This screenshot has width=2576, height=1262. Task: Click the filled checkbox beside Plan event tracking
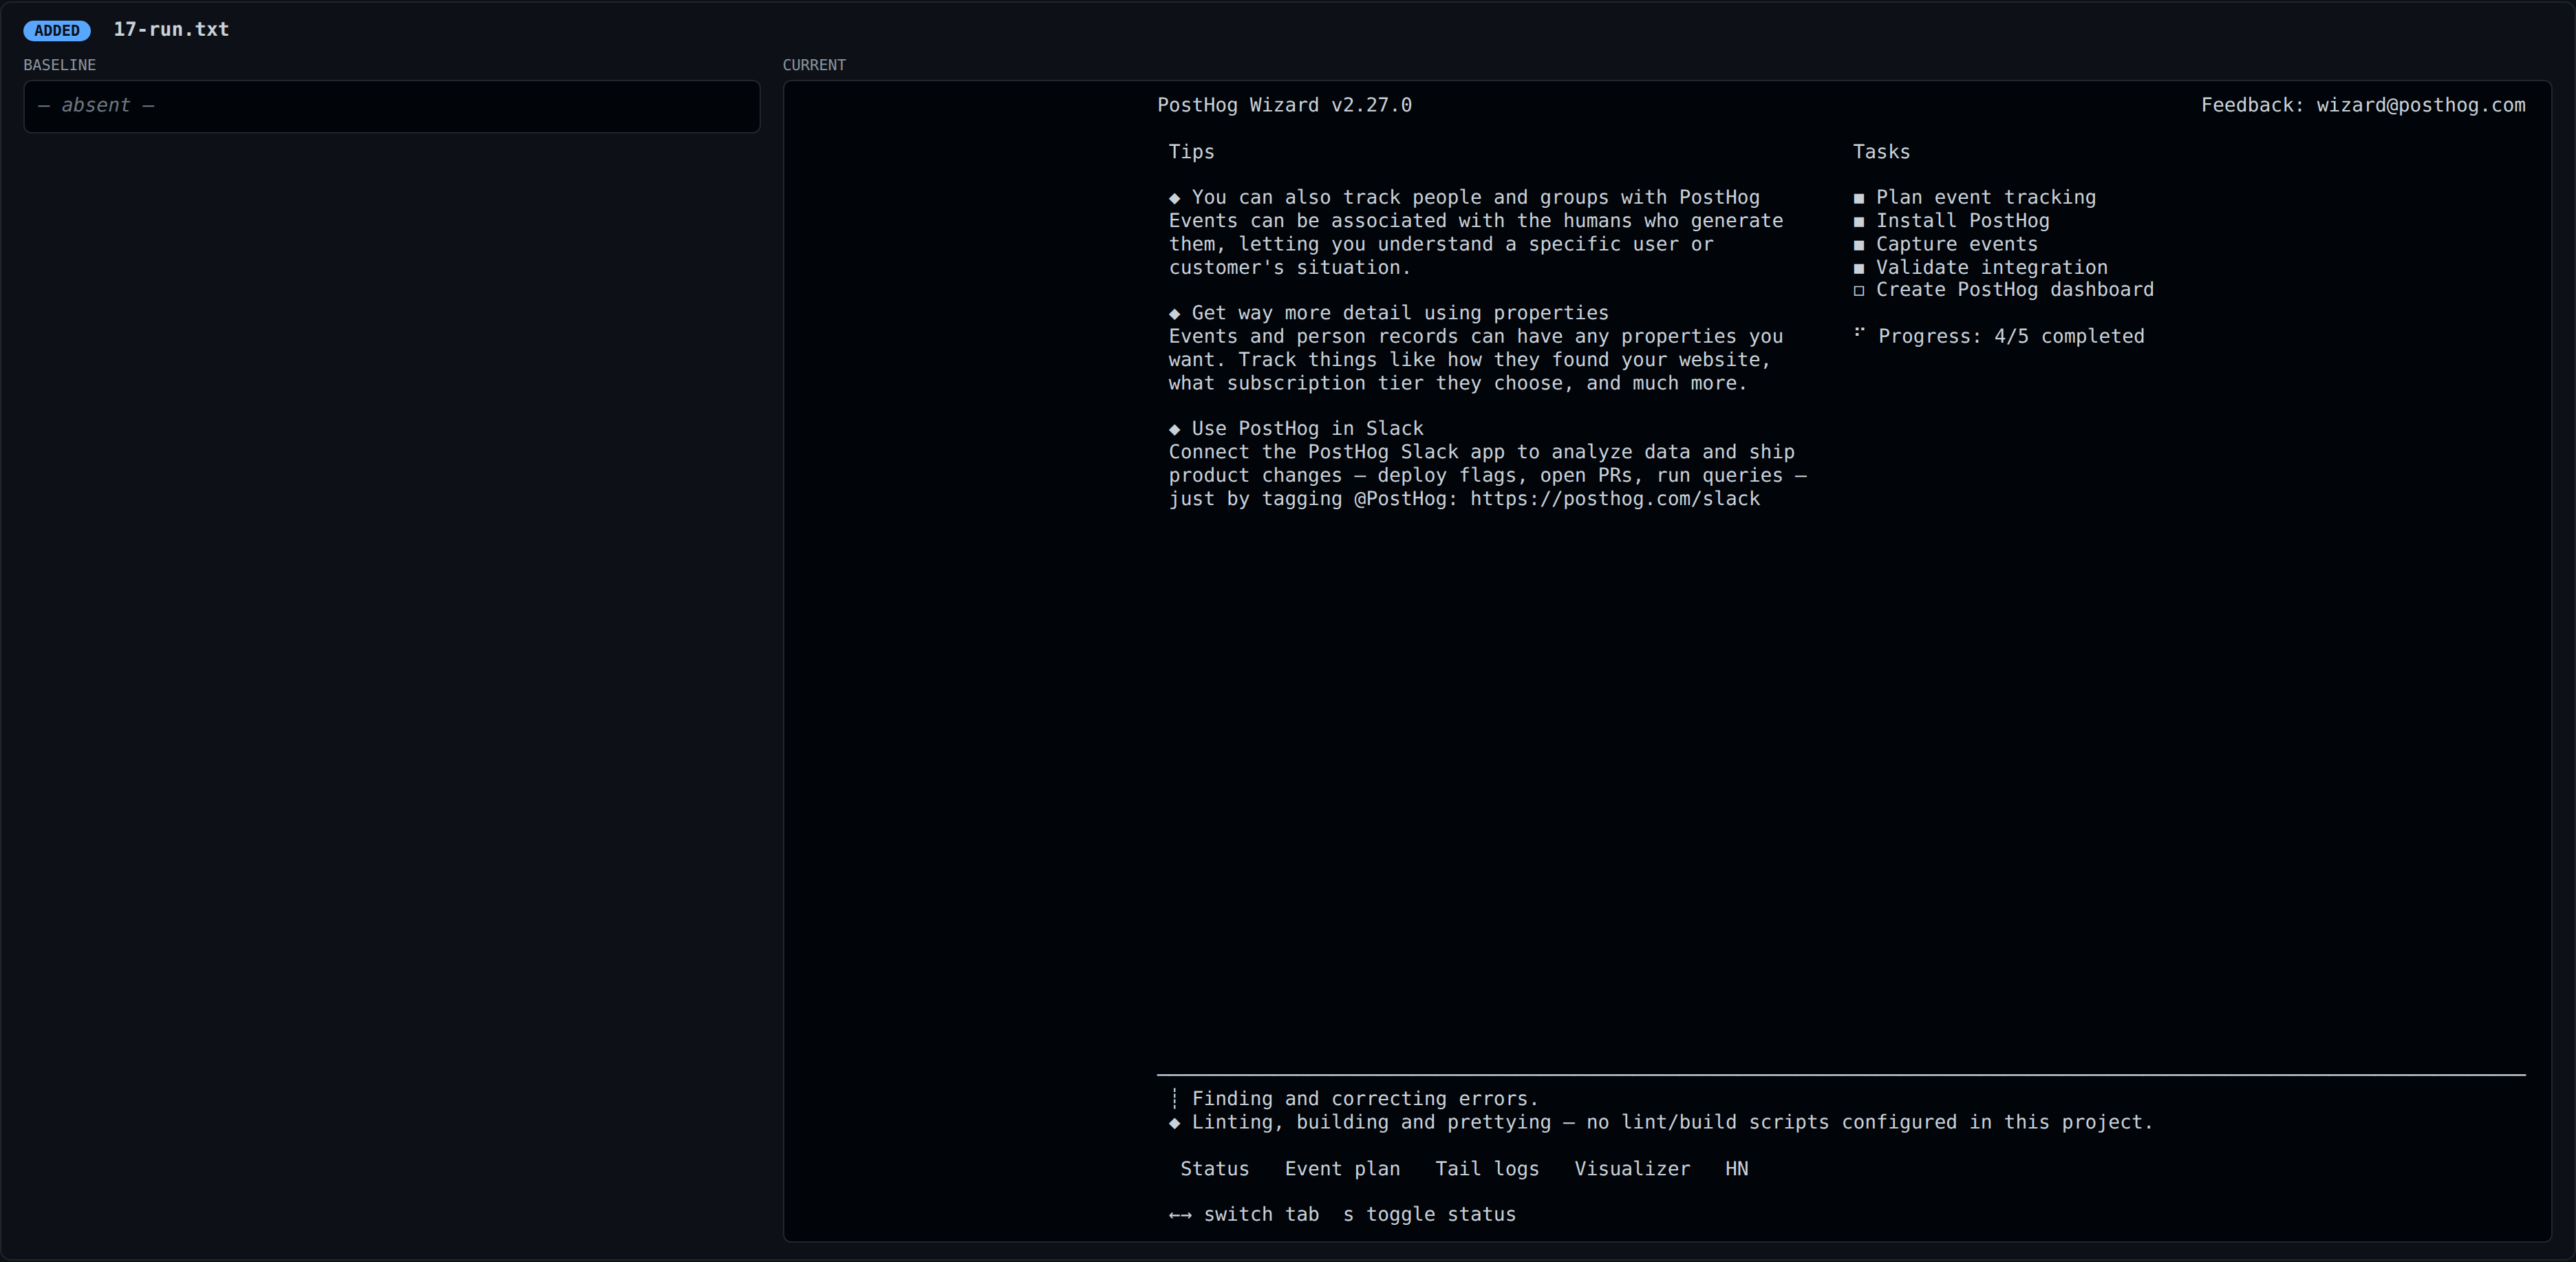[1859, 198]
